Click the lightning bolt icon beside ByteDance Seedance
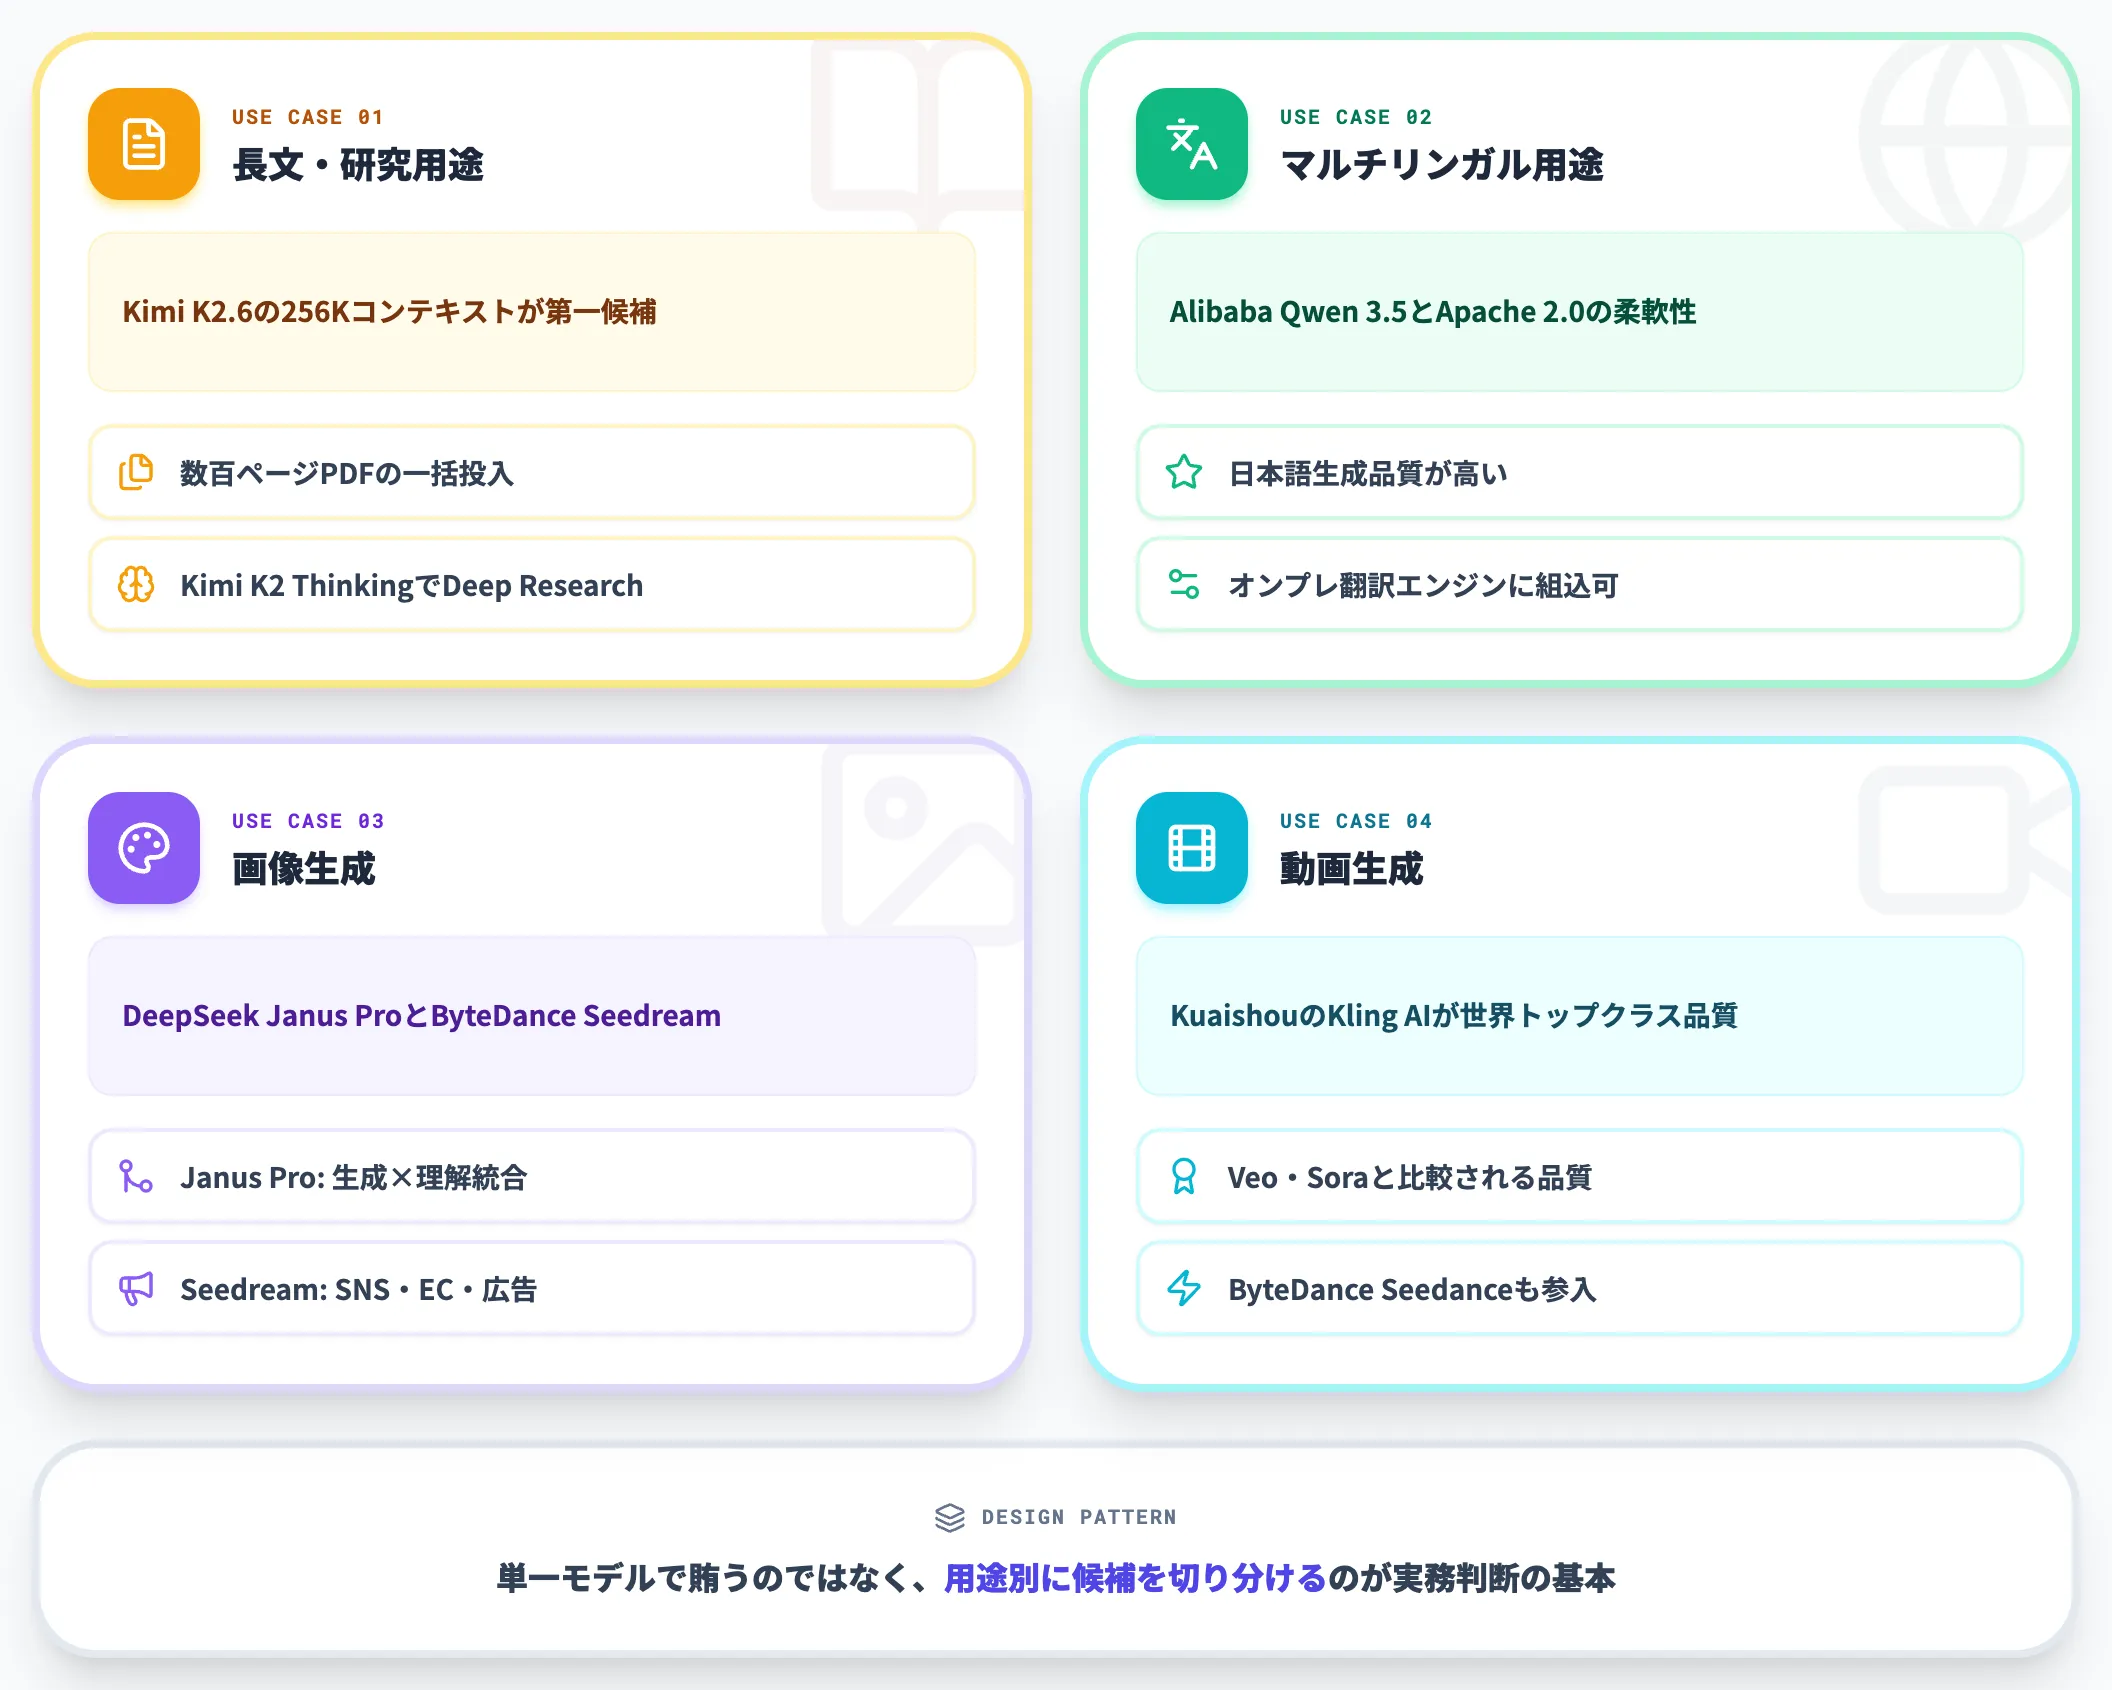This screenshot has height=1690, width=2112. [1184, 1288]
